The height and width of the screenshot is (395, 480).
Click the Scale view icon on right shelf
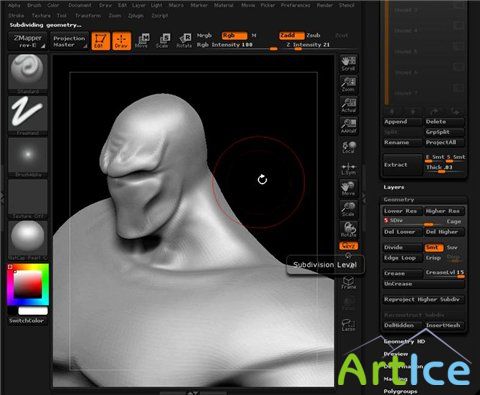coord(348,209)
